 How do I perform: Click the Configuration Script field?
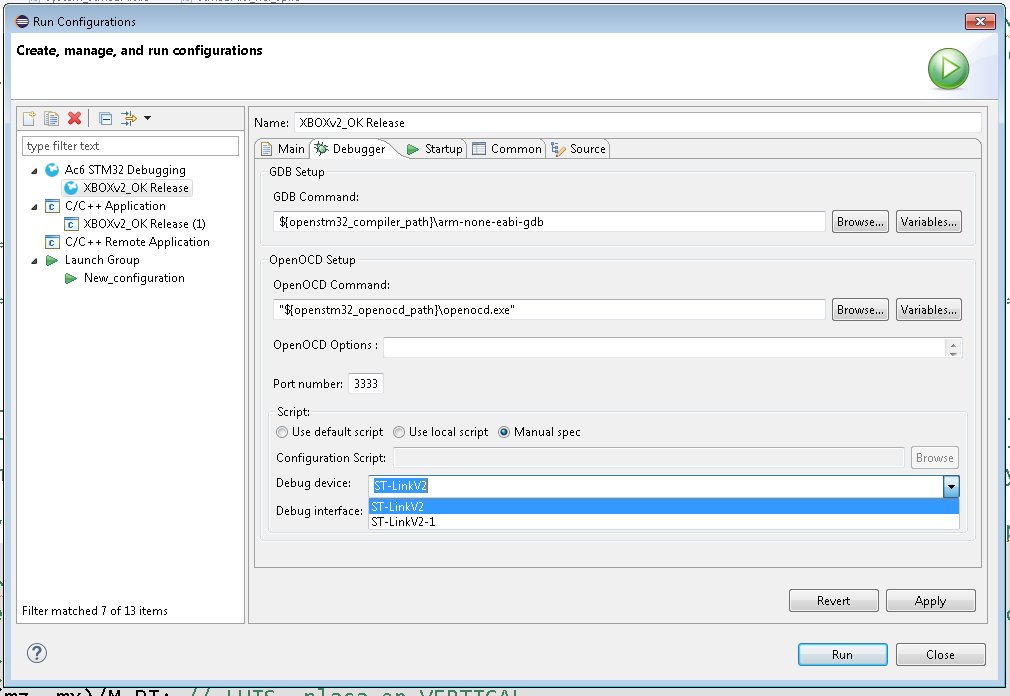[x=649, y=458]
